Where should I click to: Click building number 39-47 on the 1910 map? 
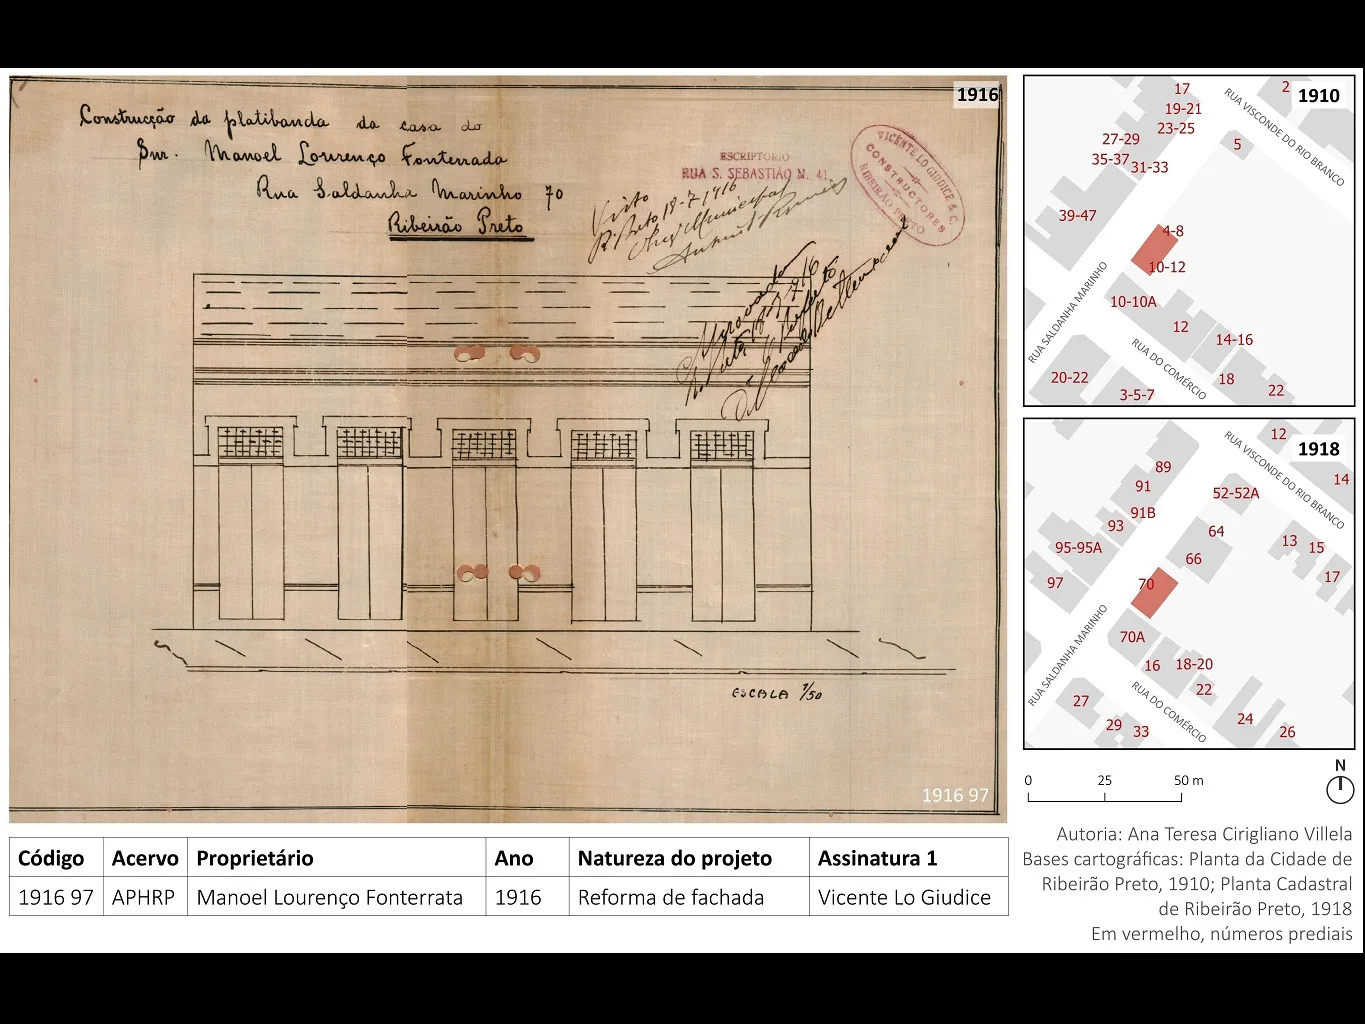[x=1077, y=215]
